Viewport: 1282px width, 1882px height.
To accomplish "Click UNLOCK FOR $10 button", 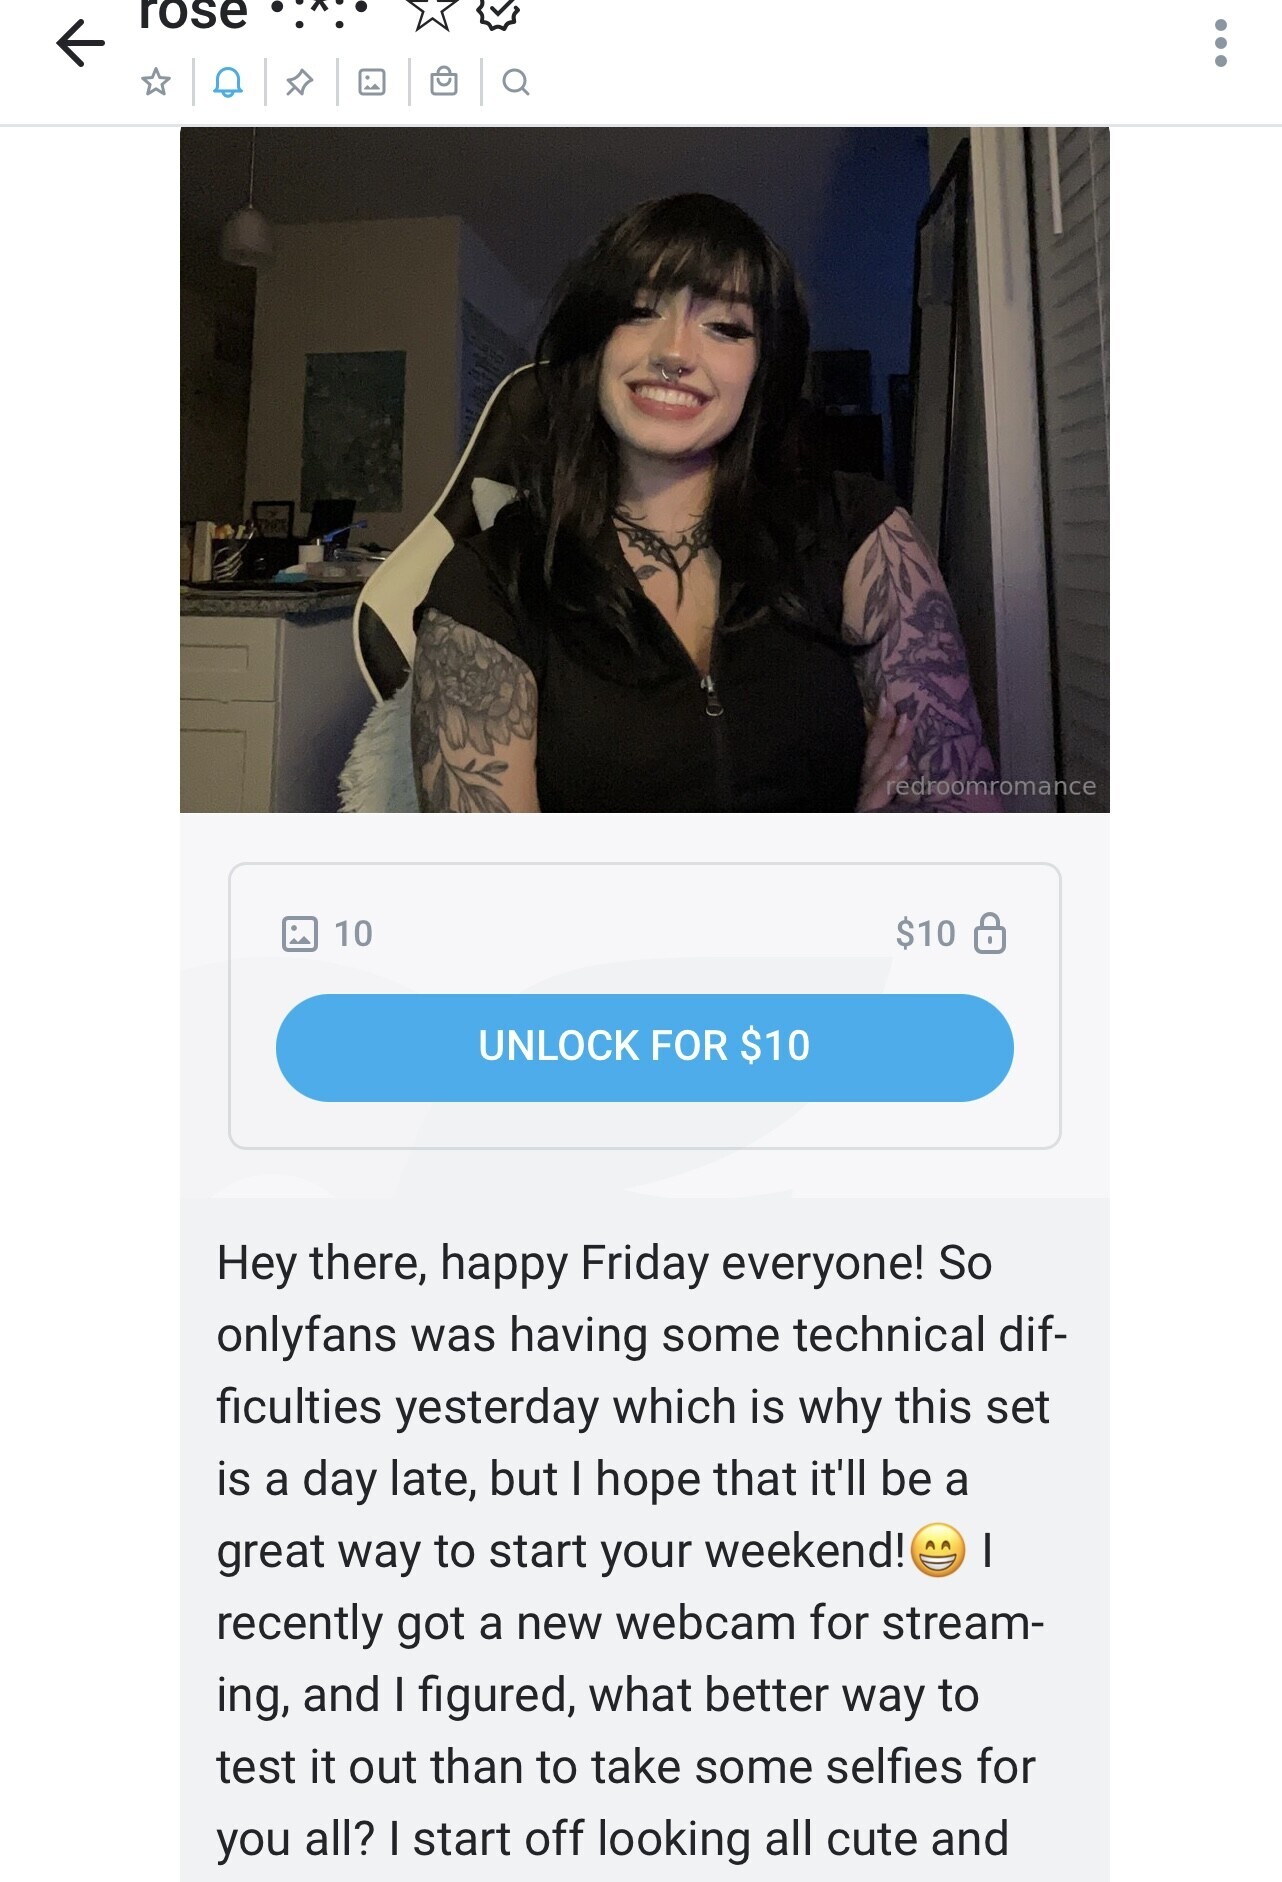I will 645,1047.
